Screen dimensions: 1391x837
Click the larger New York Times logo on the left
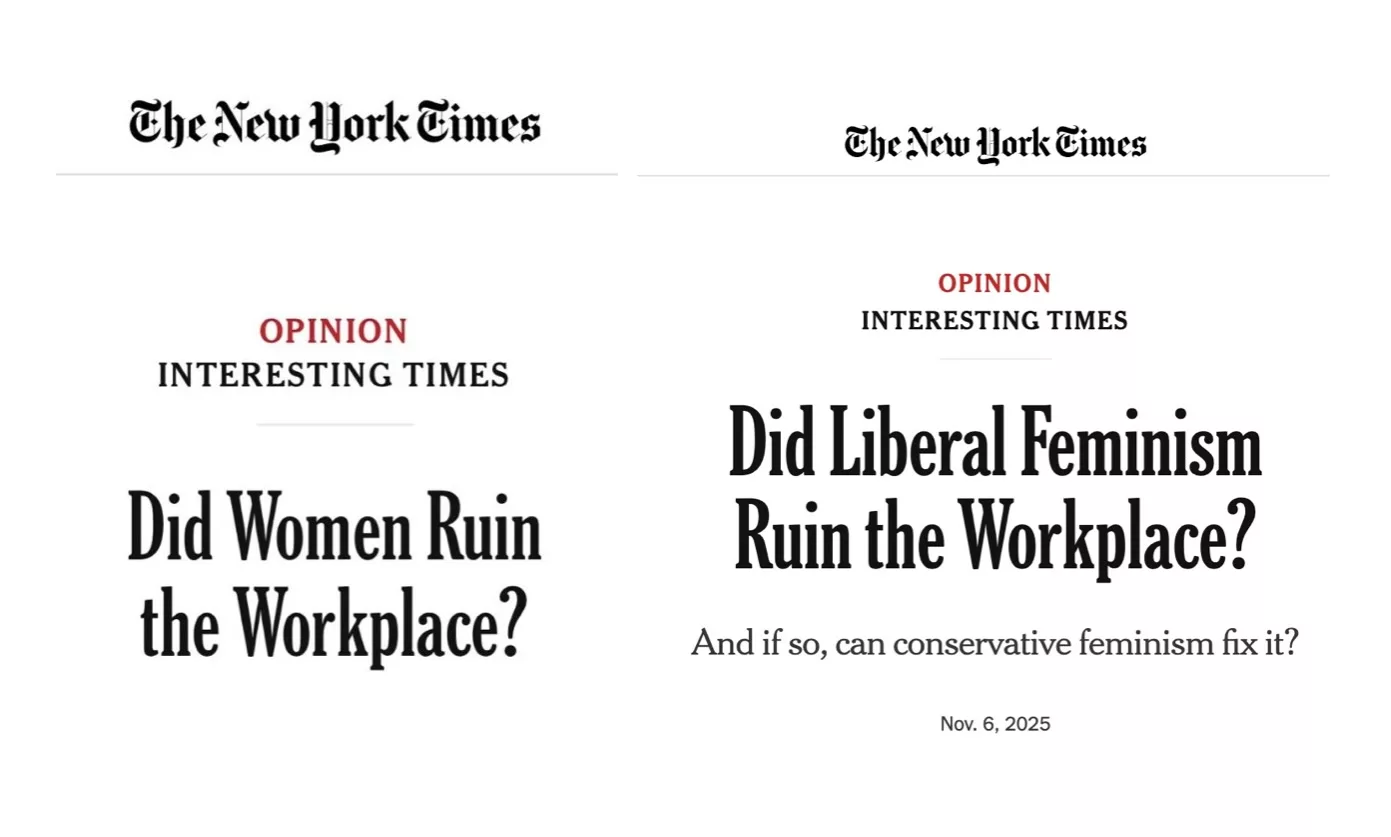334,125
